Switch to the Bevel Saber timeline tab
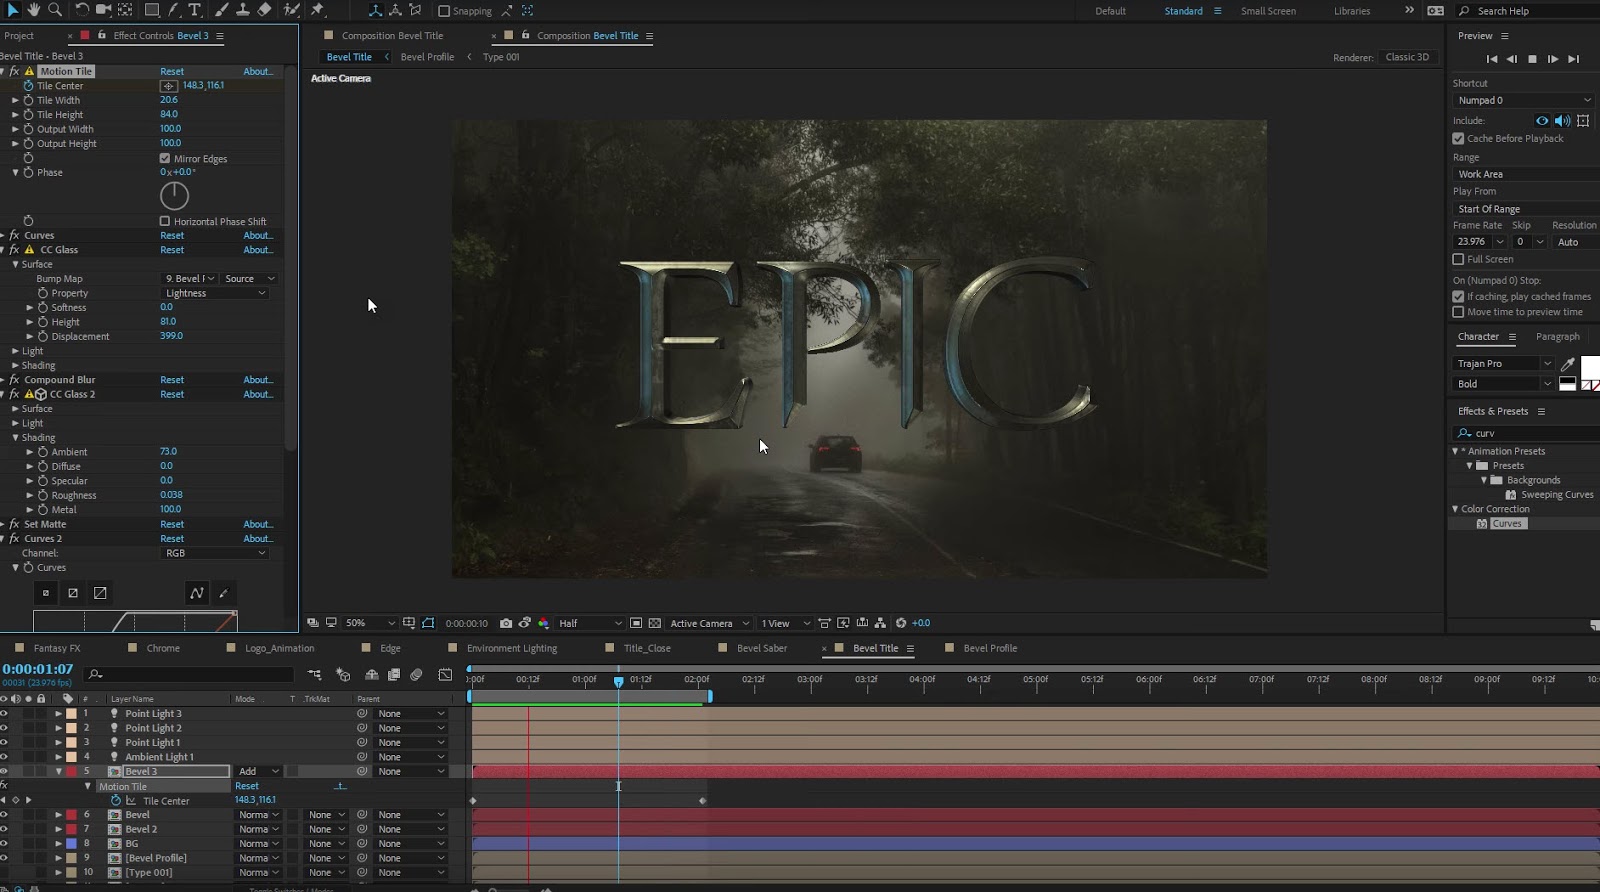 click(x=761, y=648)
